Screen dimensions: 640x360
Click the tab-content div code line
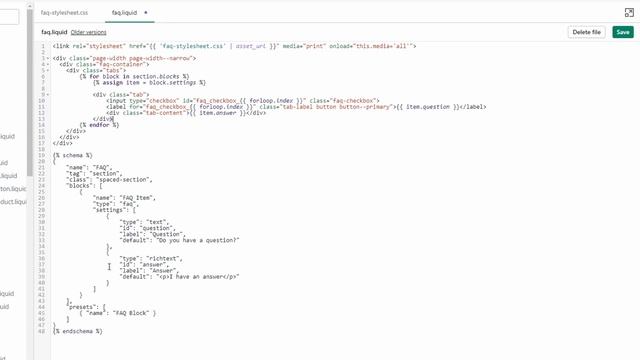[186, 113]
